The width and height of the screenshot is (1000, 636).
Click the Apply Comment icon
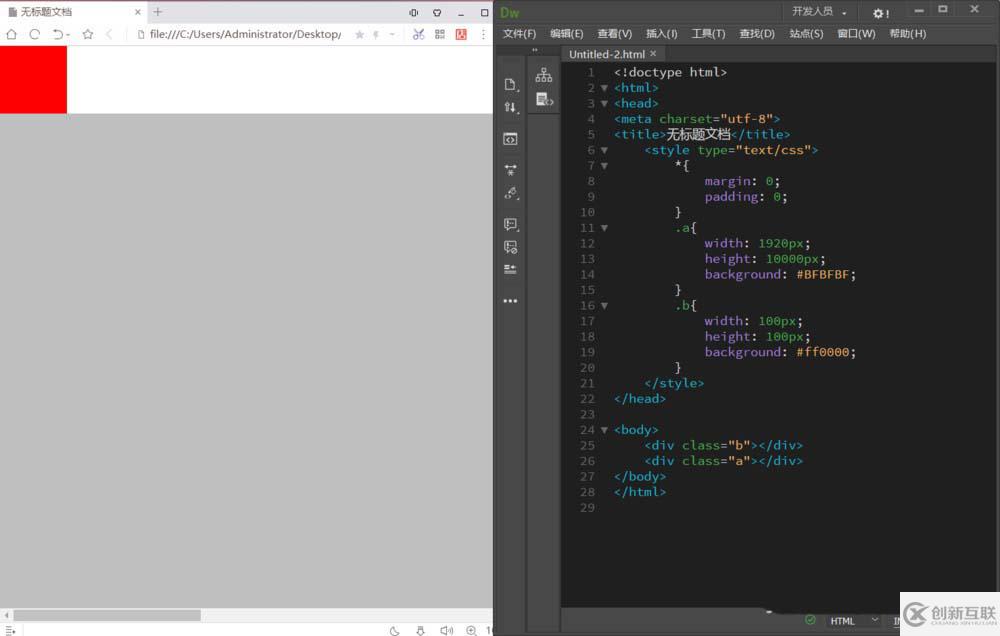click(x=510, y=224)
